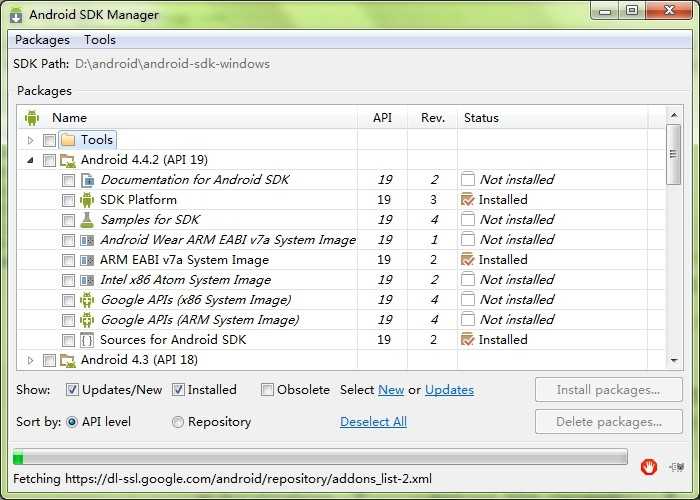Click the red stop hand icon
The height and width of the screenshot is (500, 700).
tap(649, 467)
